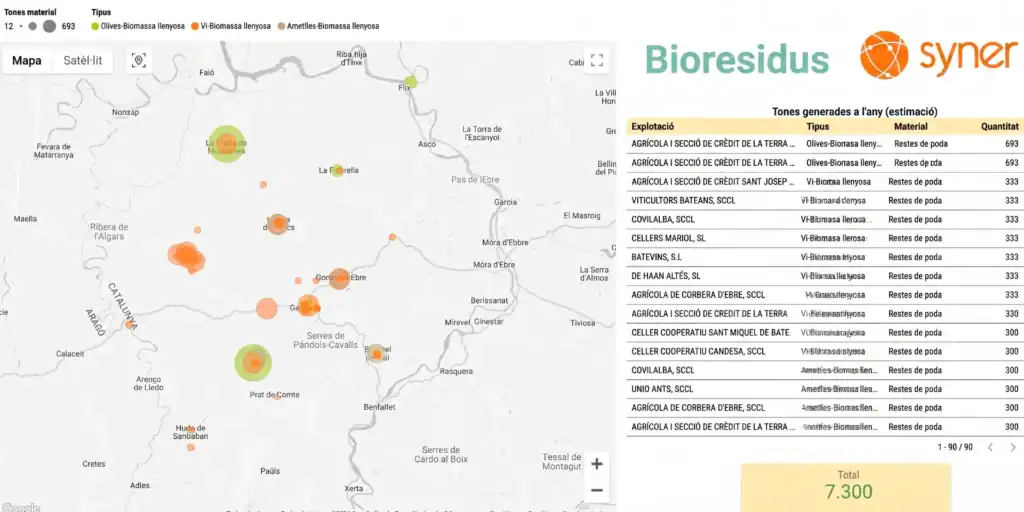Click the Tones material size legend
Image resolution: width=1024 pixels, height=512 pixels.
tap(40, 20)
